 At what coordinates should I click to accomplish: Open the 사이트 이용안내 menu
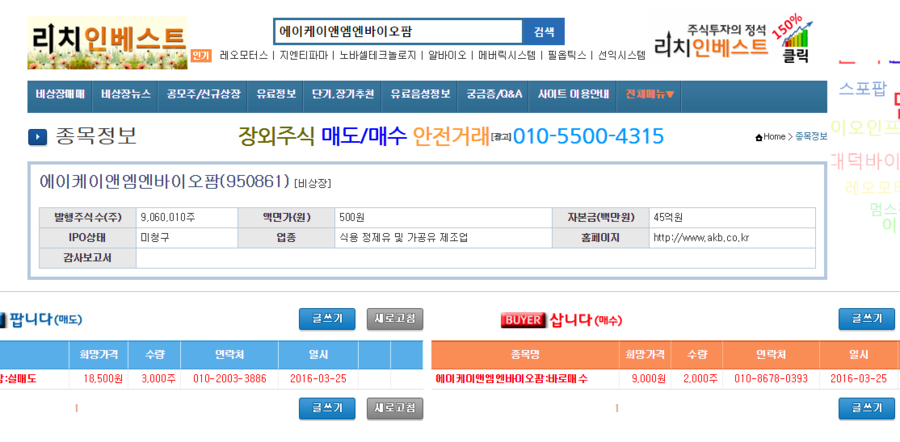click(x=573, y=94)
